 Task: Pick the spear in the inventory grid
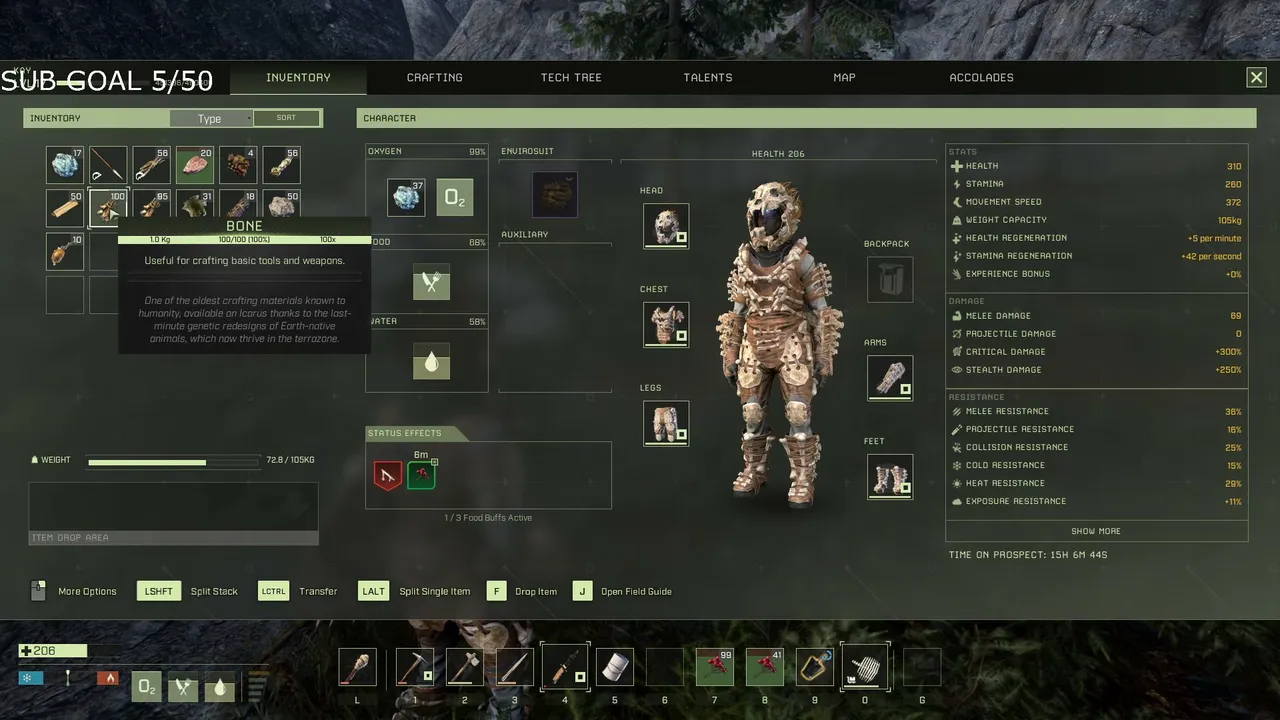point(108,165)
